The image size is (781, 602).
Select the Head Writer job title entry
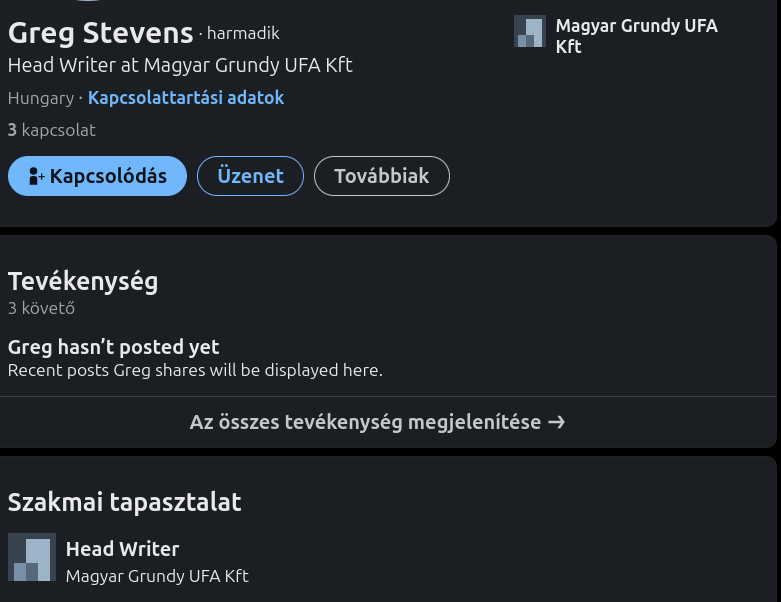(x=122, y=549)
